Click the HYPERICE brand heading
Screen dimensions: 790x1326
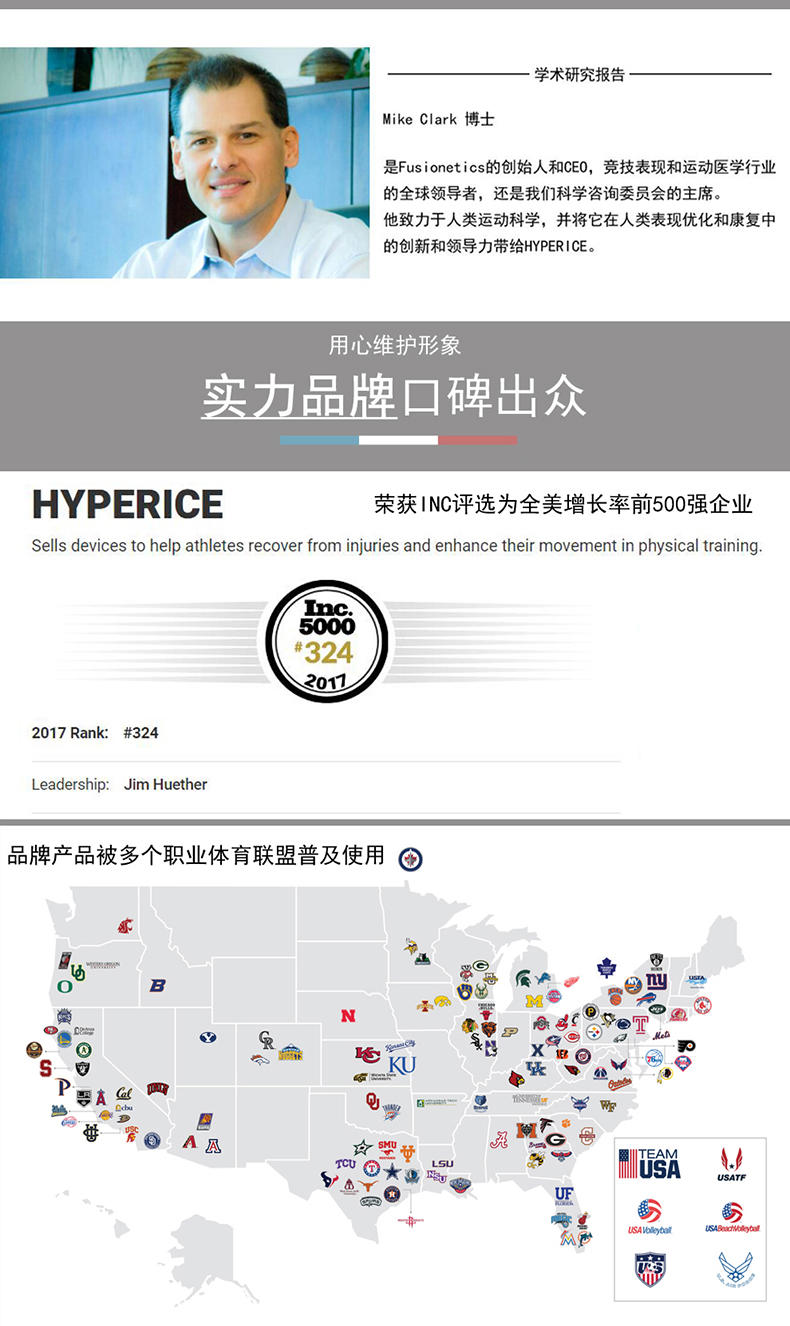(x=127, y=505)
